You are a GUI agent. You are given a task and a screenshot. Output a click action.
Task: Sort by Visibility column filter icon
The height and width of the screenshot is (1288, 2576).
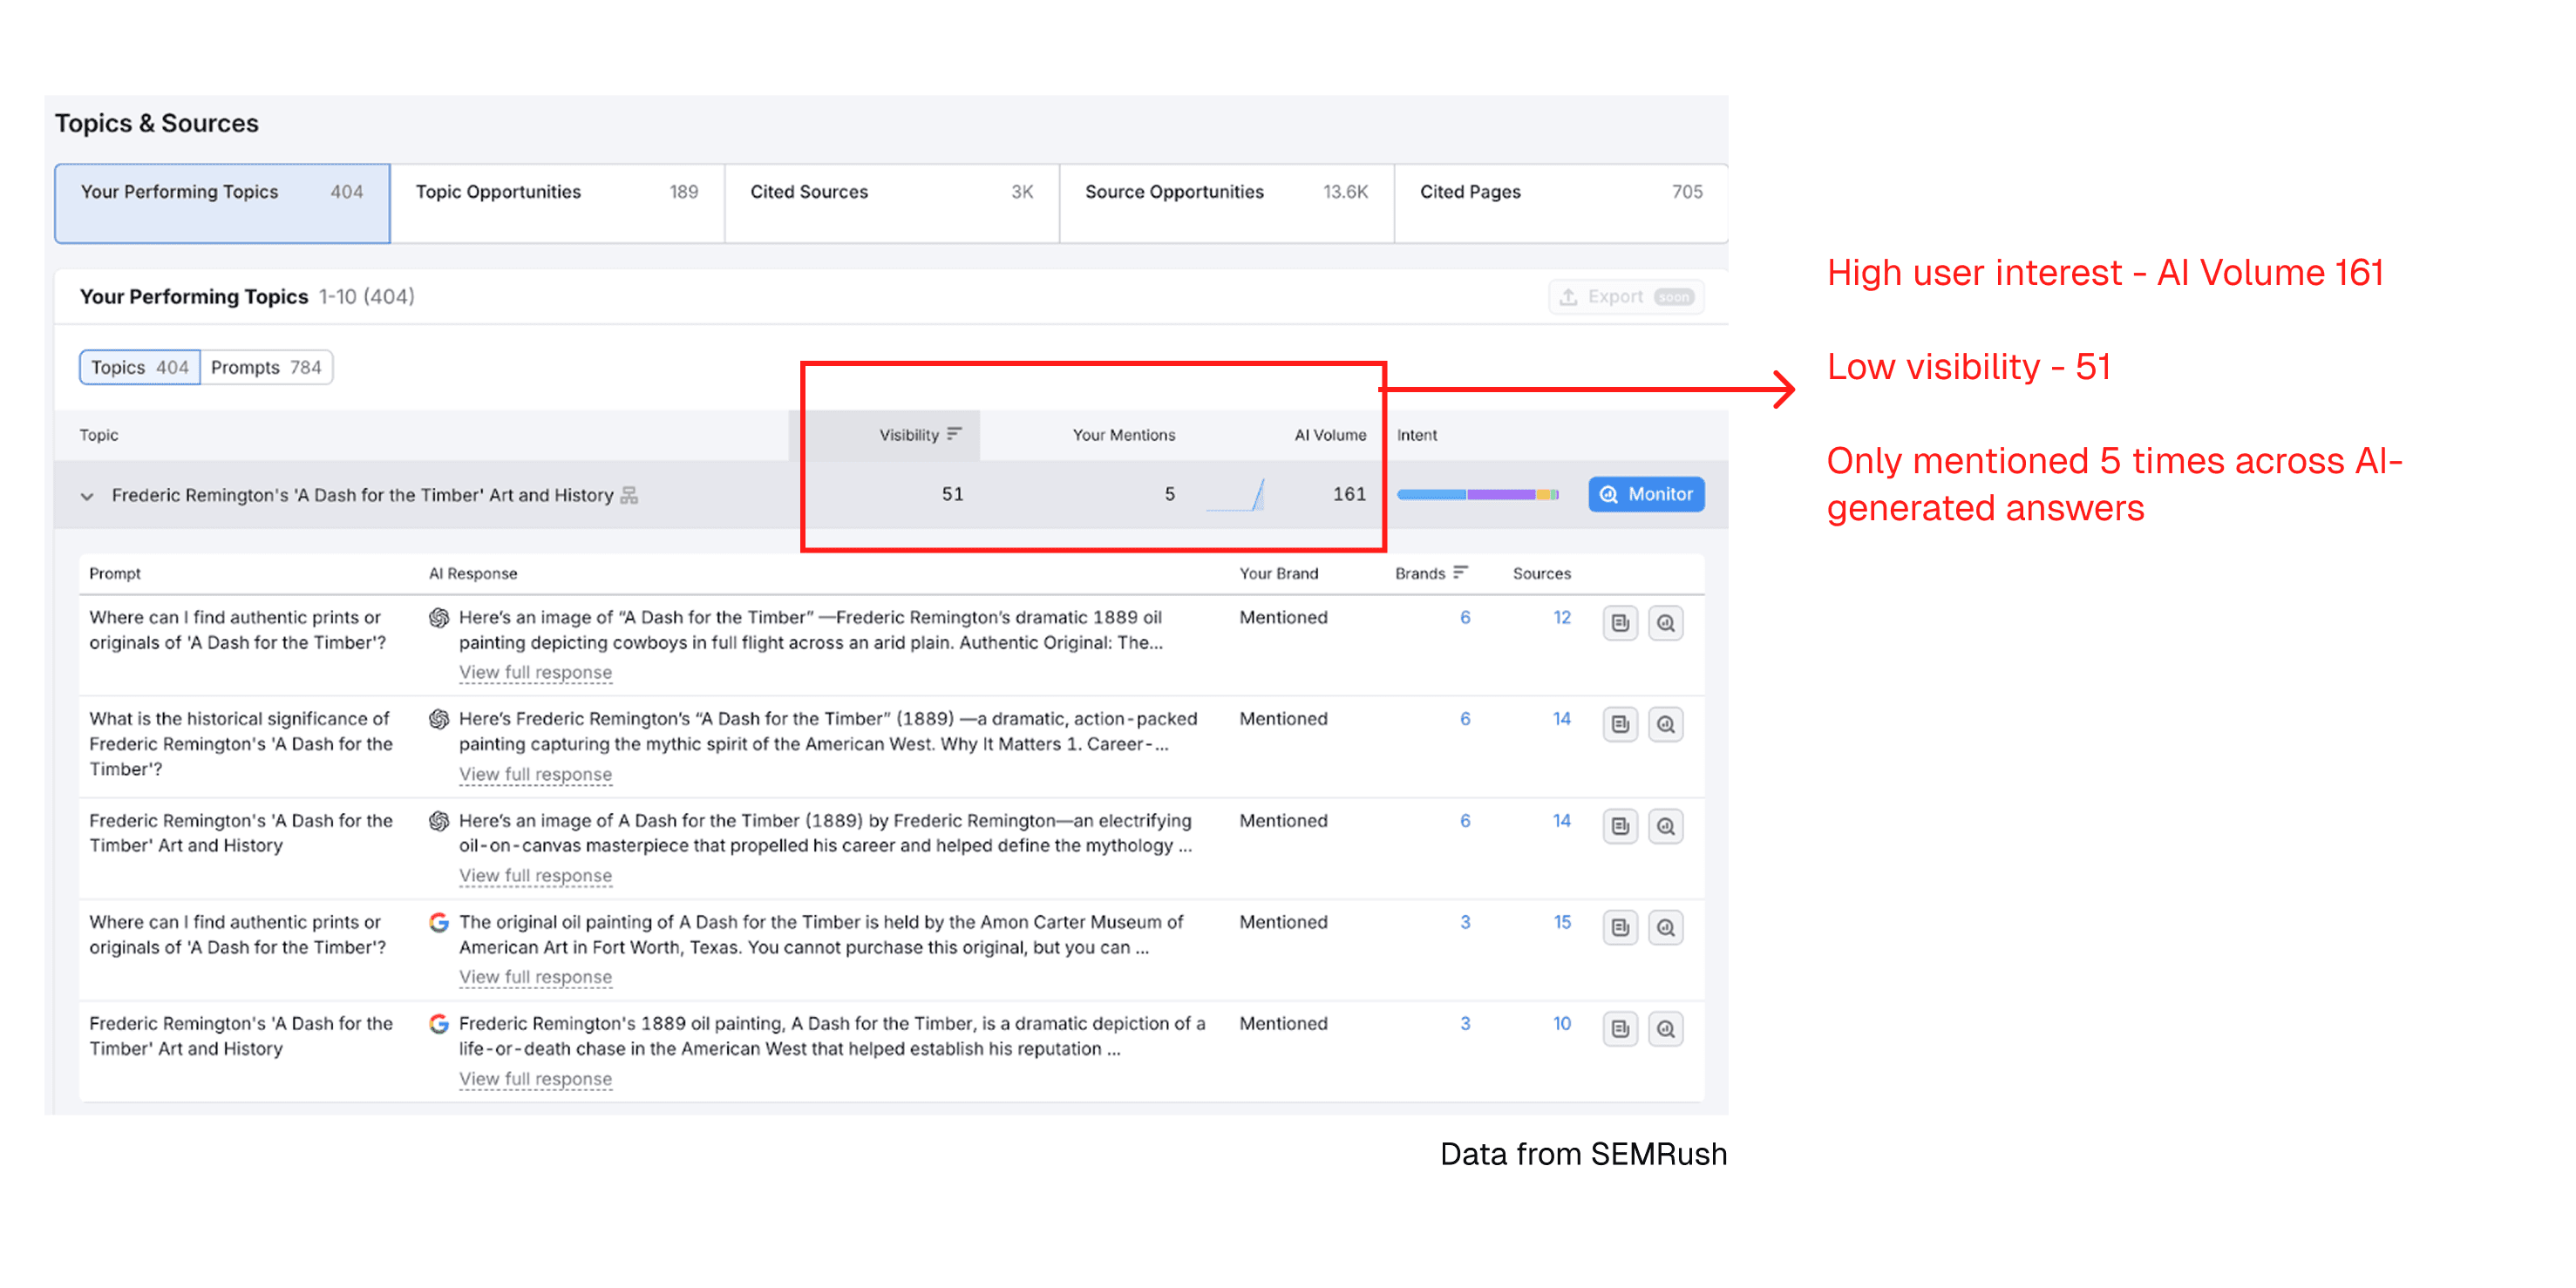click(x=954, y=434)
